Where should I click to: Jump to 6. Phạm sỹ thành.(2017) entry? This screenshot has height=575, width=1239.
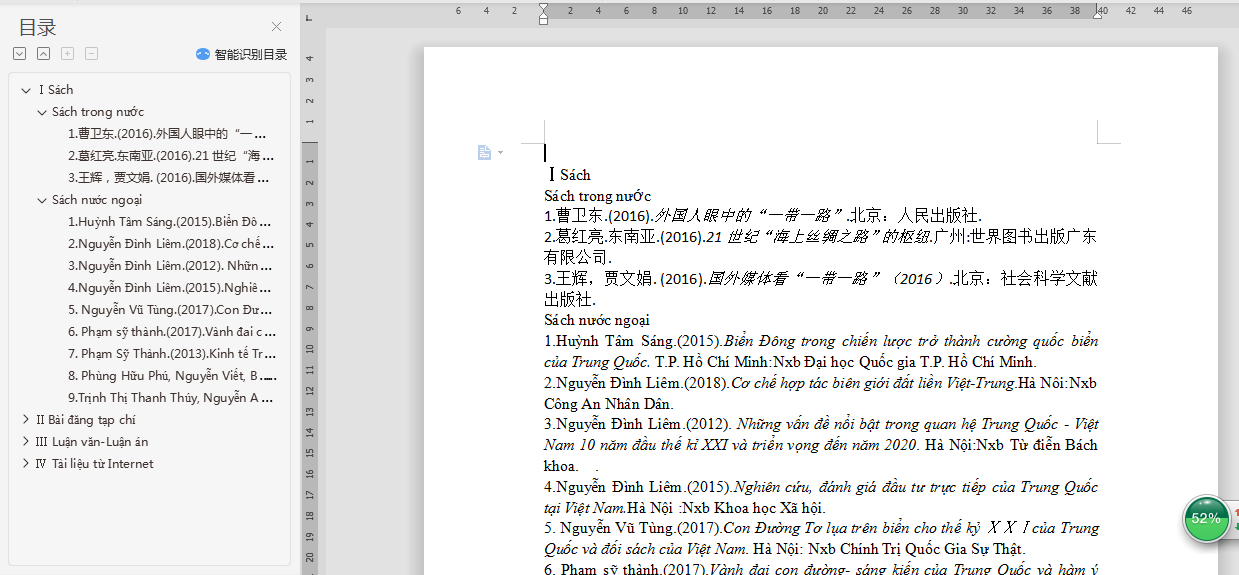click(172, 332)
